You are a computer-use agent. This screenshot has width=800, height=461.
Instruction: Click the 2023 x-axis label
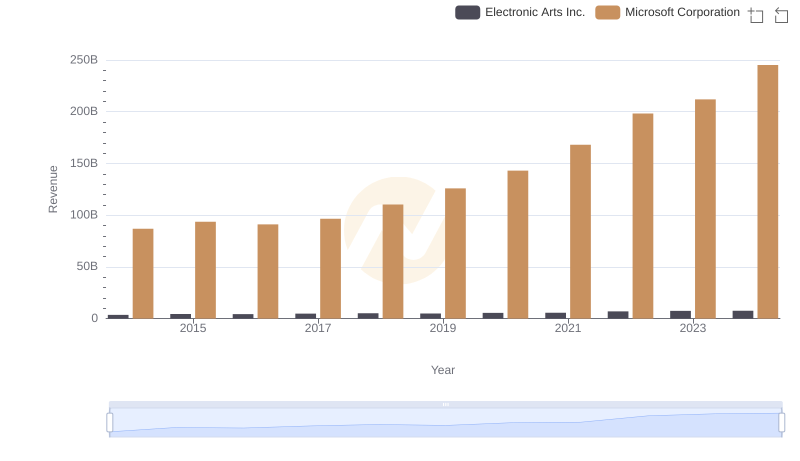693,328
